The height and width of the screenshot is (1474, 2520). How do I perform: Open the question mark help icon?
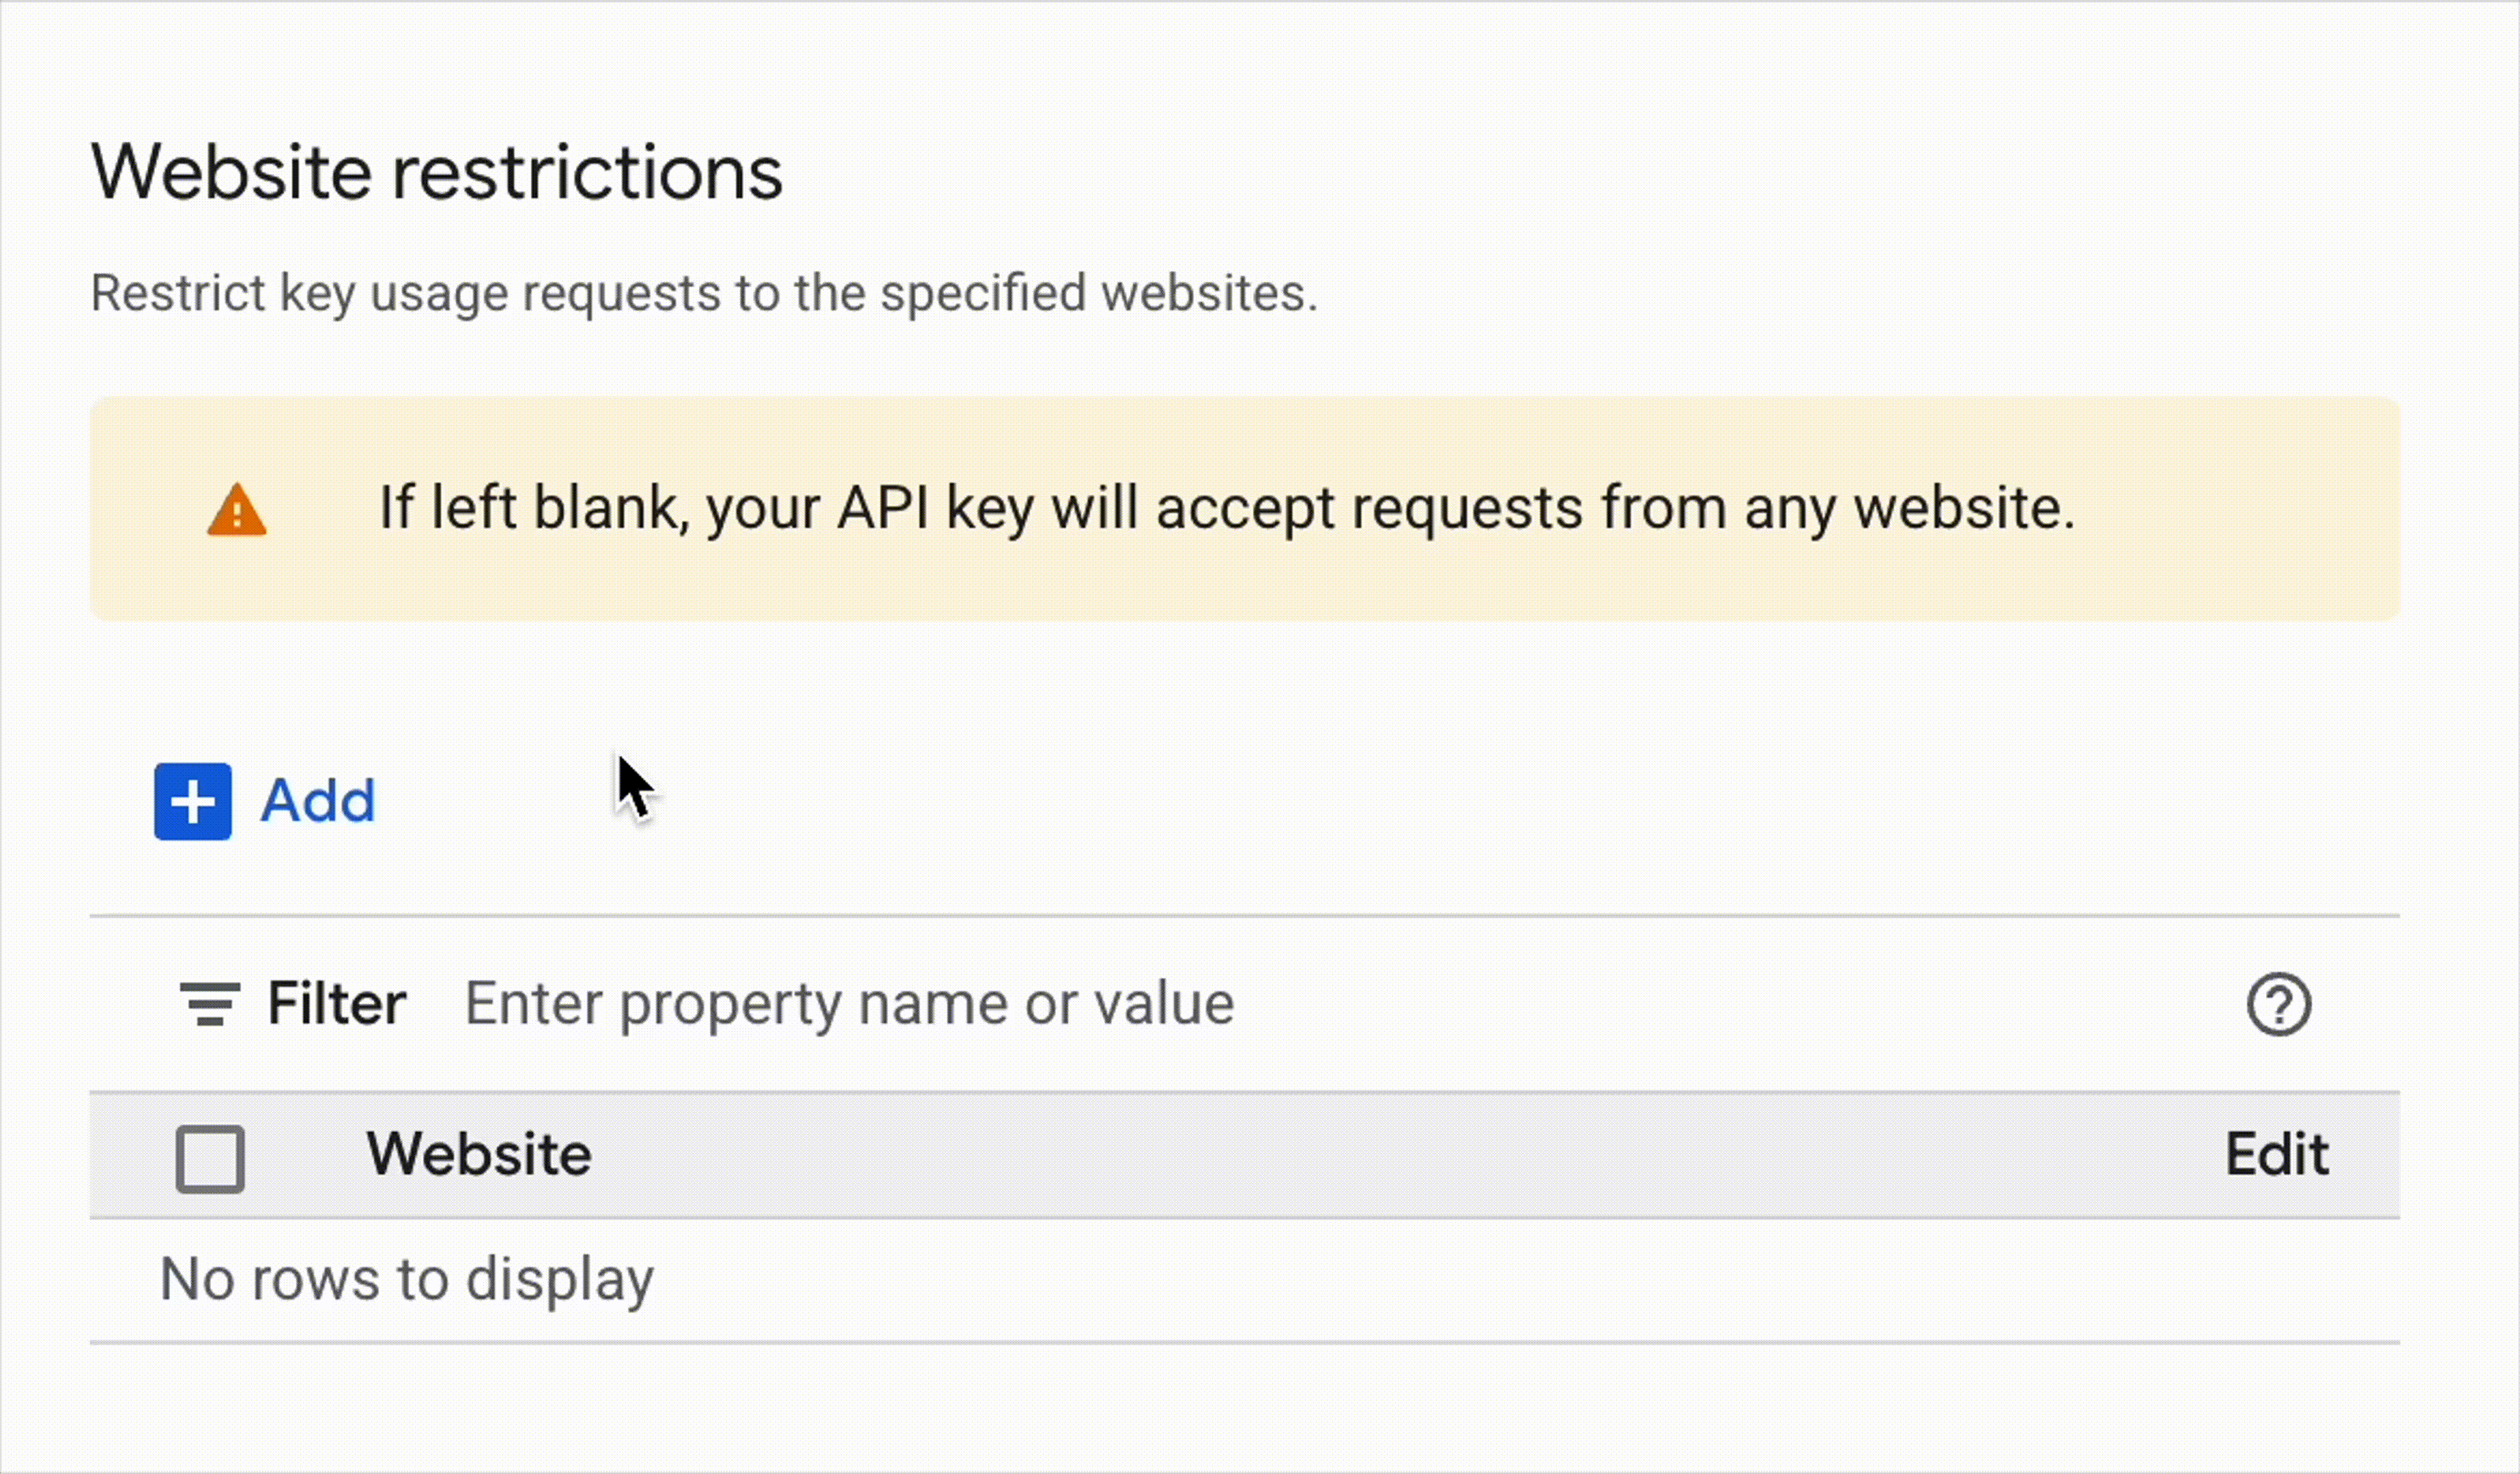2278,1004
